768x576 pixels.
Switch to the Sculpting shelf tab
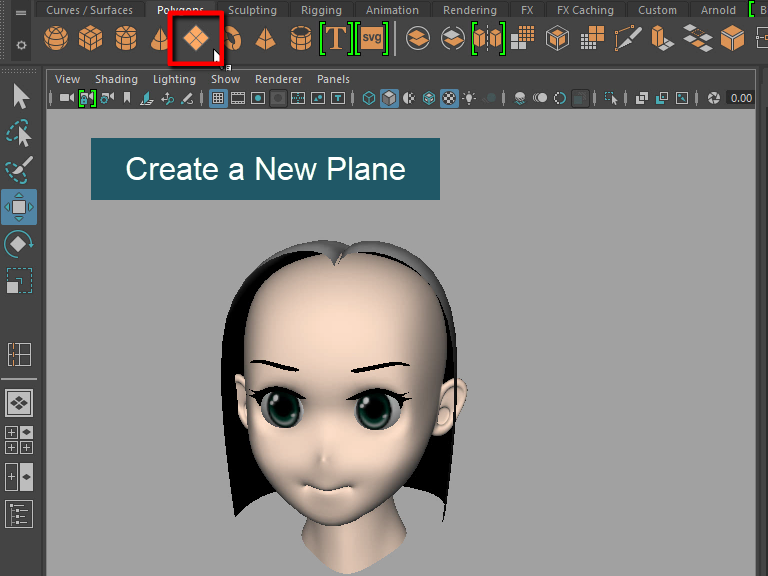[252, 10]
